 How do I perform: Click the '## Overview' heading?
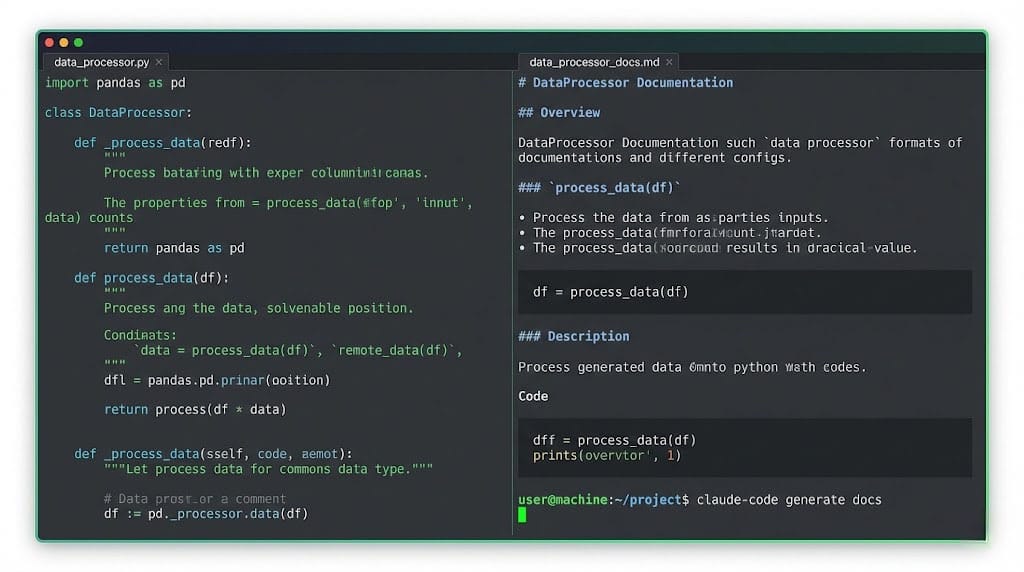[559, 113]
